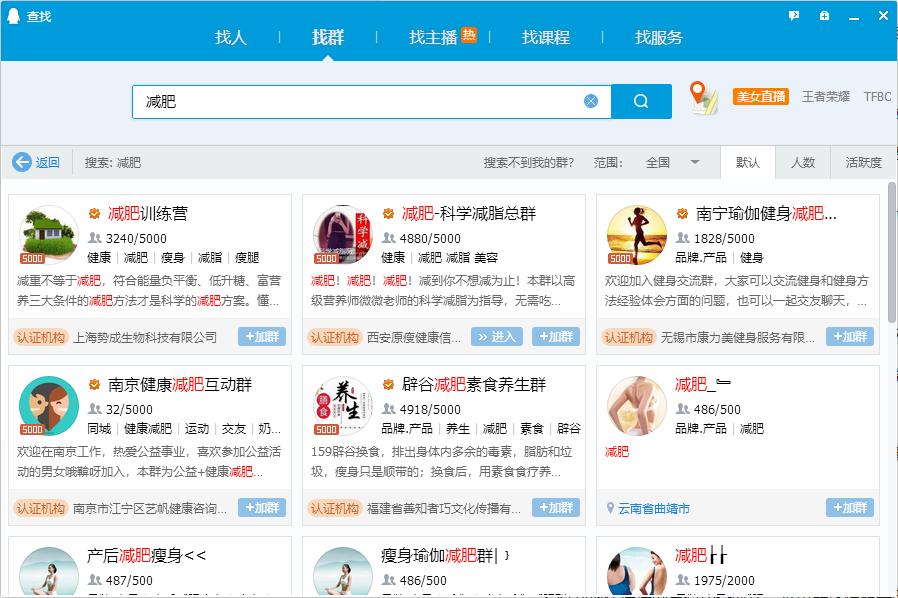Click the search magnifier button
The width and height of the screenshot is (898, 598).
641,101
